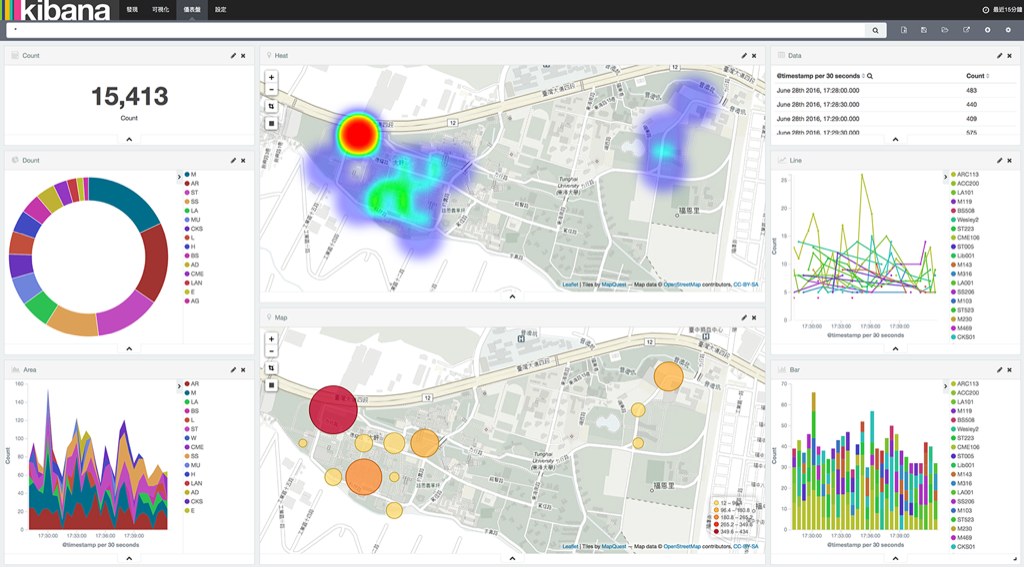Switch to the 可視化 visualize tab

pyautogui.click(x=161, y=9)
